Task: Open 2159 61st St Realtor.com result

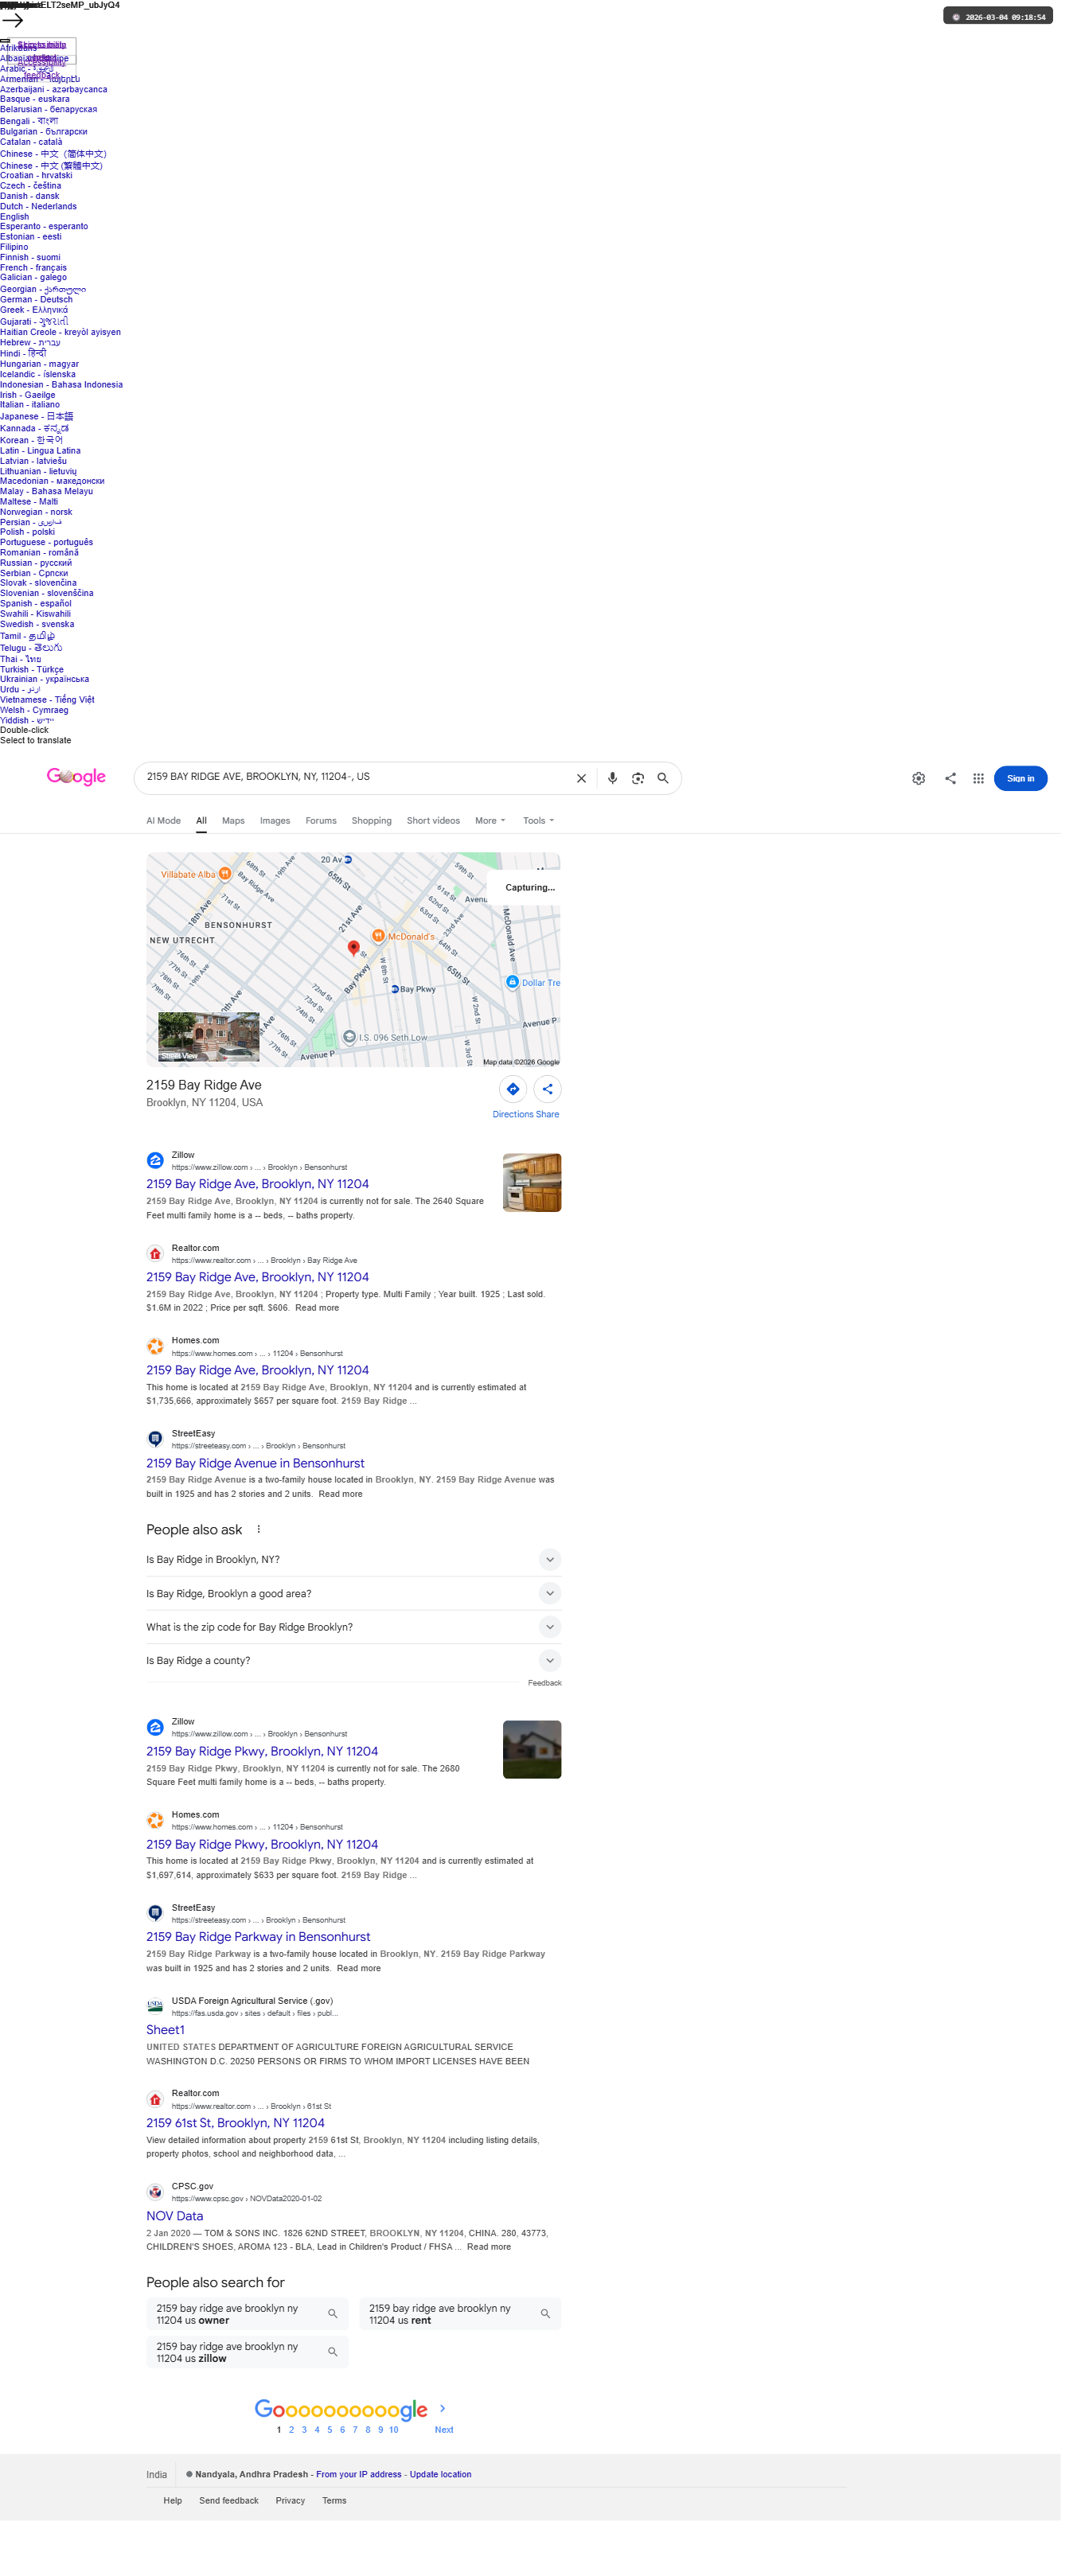Action: coord(235,2123)
